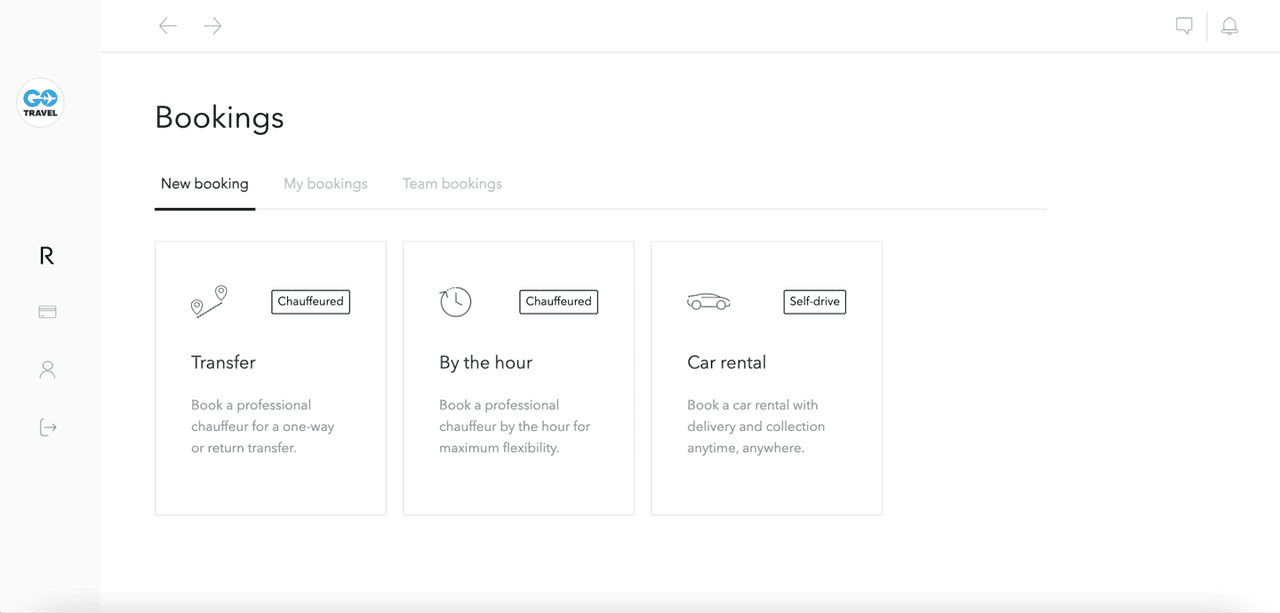
Task: Click the Go Travel logo
Action: (x=41, y=102)
